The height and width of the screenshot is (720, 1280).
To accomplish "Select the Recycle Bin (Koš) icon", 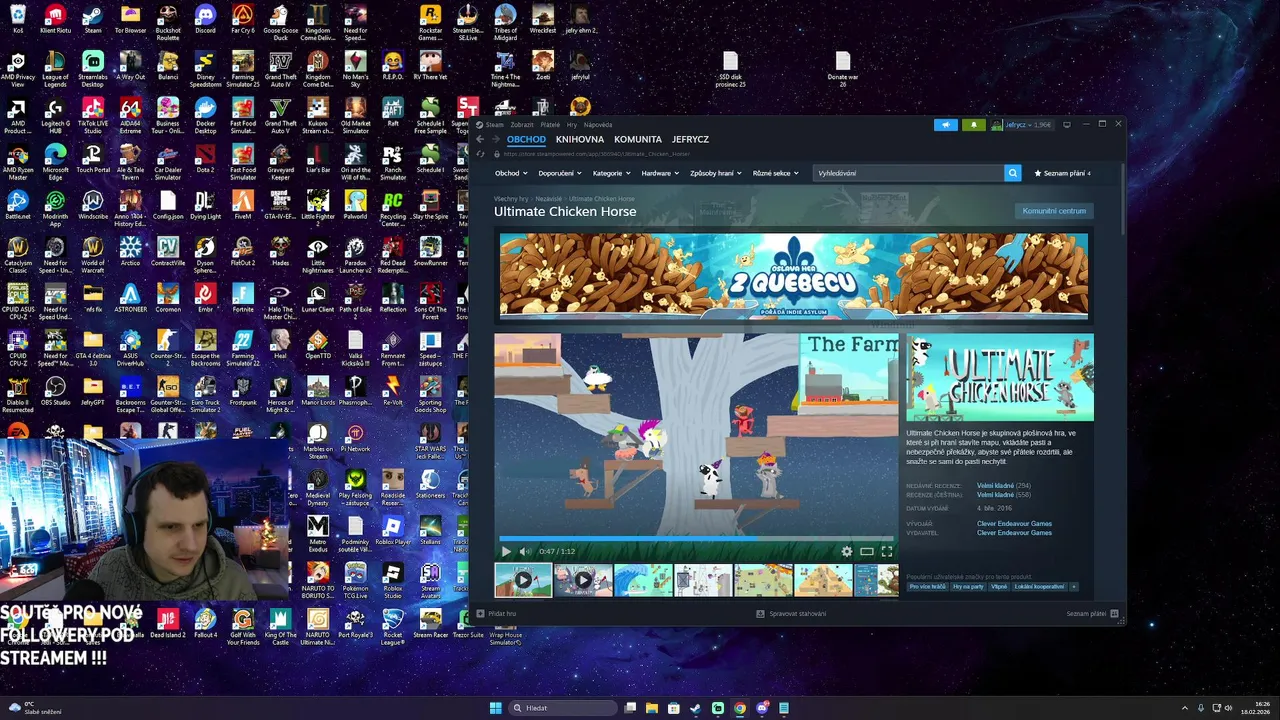I will (18, 18).
